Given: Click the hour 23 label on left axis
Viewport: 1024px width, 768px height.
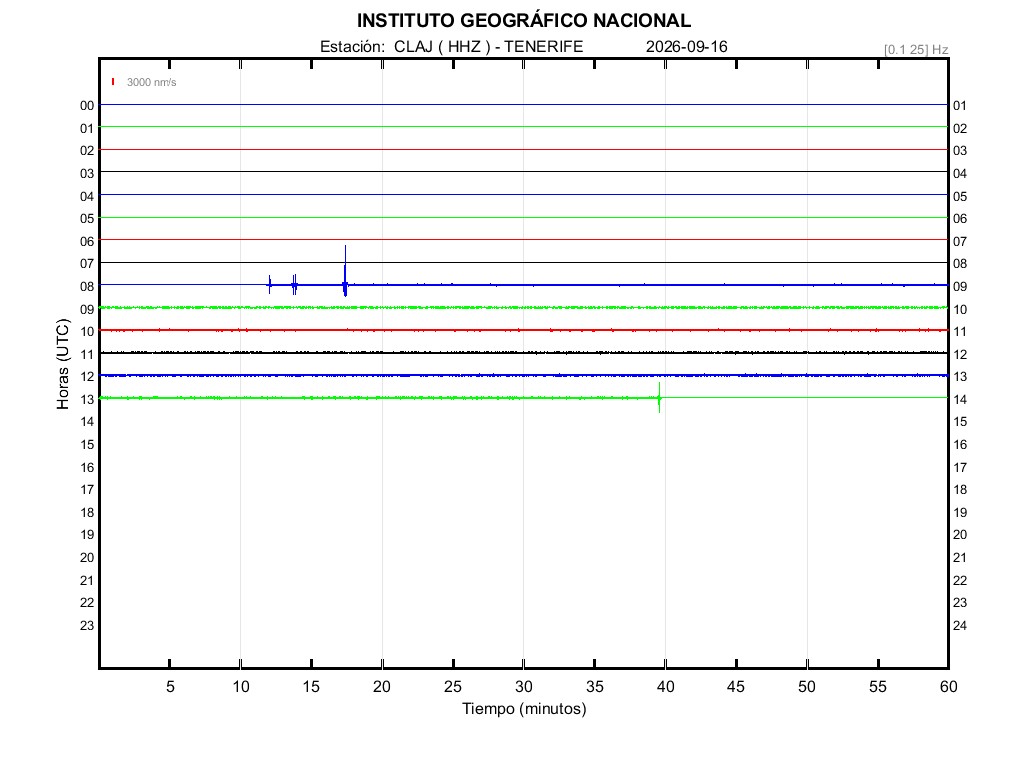Looking at the screenshot, I should (87, 626).
